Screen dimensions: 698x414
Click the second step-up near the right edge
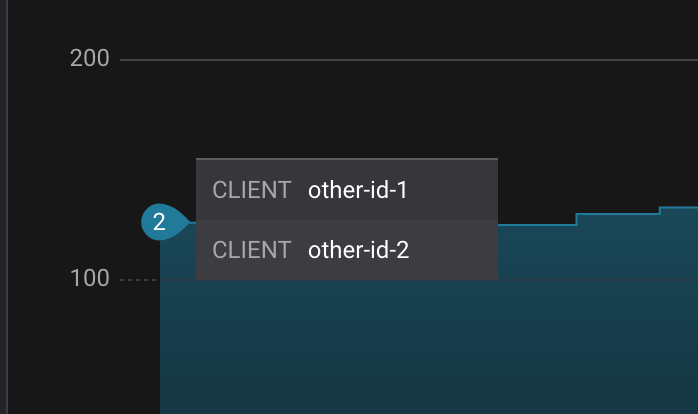click(x=660, y=210)
